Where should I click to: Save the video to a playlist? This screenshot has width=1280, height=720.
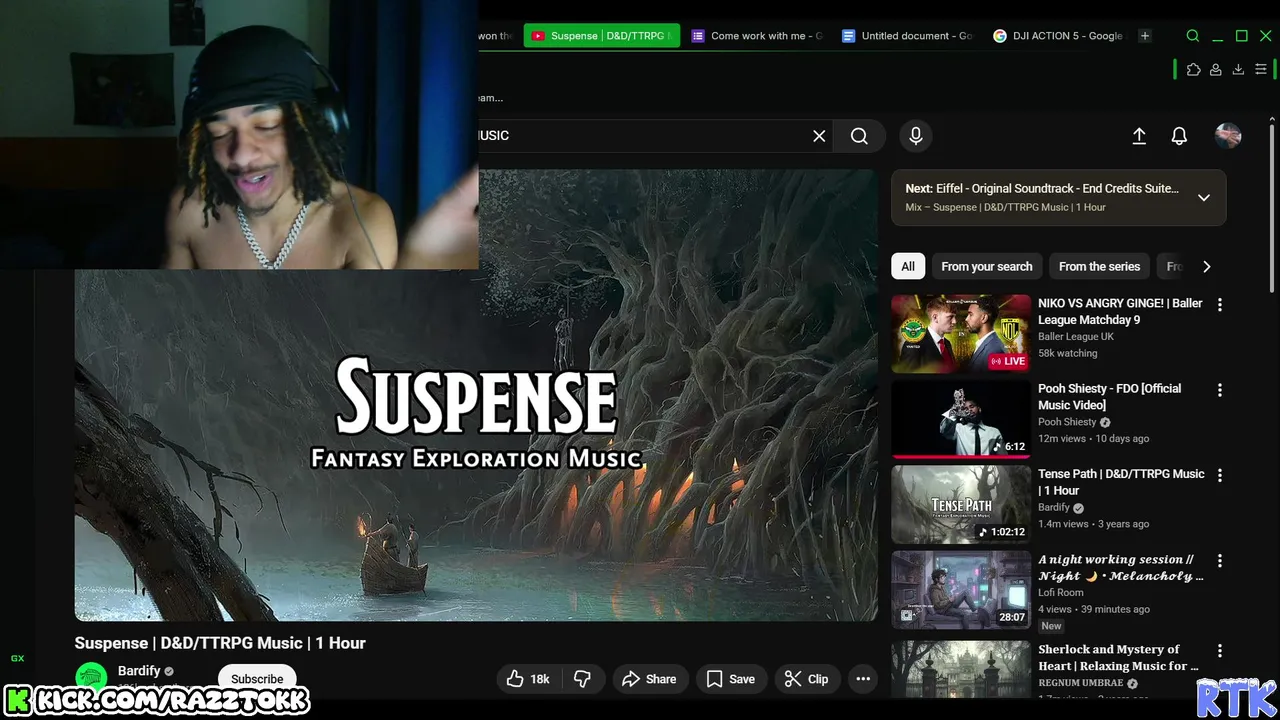click(x=731, y=679)
